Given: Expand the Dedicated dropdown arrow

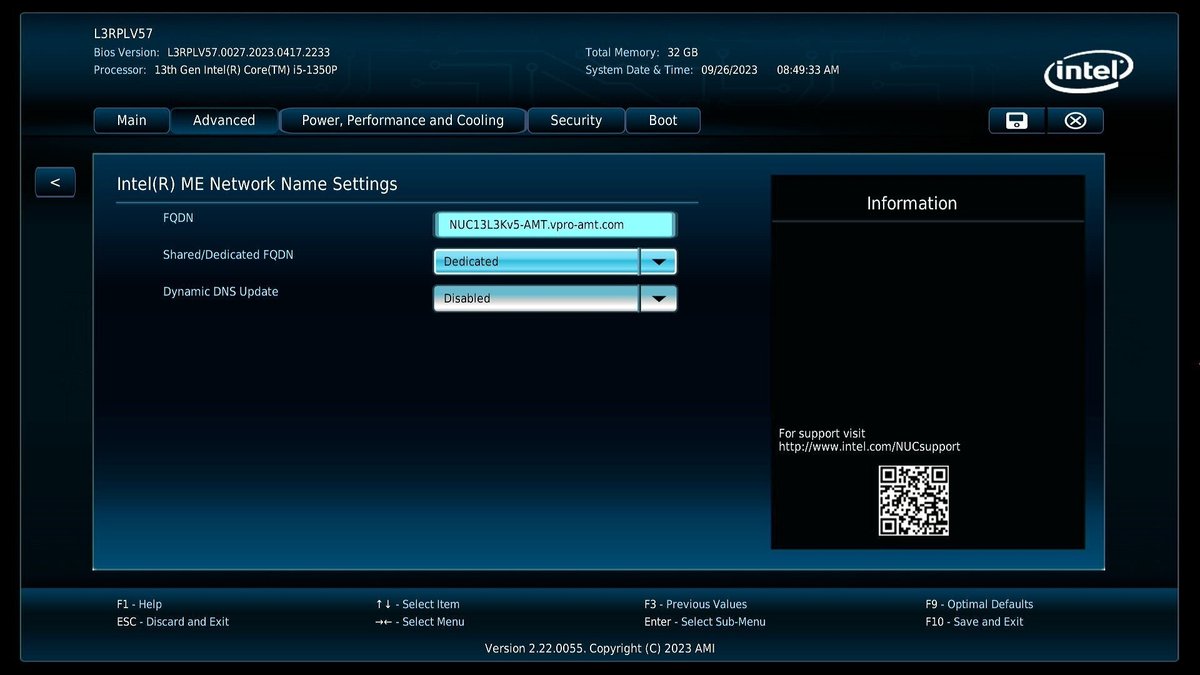Looking at the screenshot, I should coord(658,261).
